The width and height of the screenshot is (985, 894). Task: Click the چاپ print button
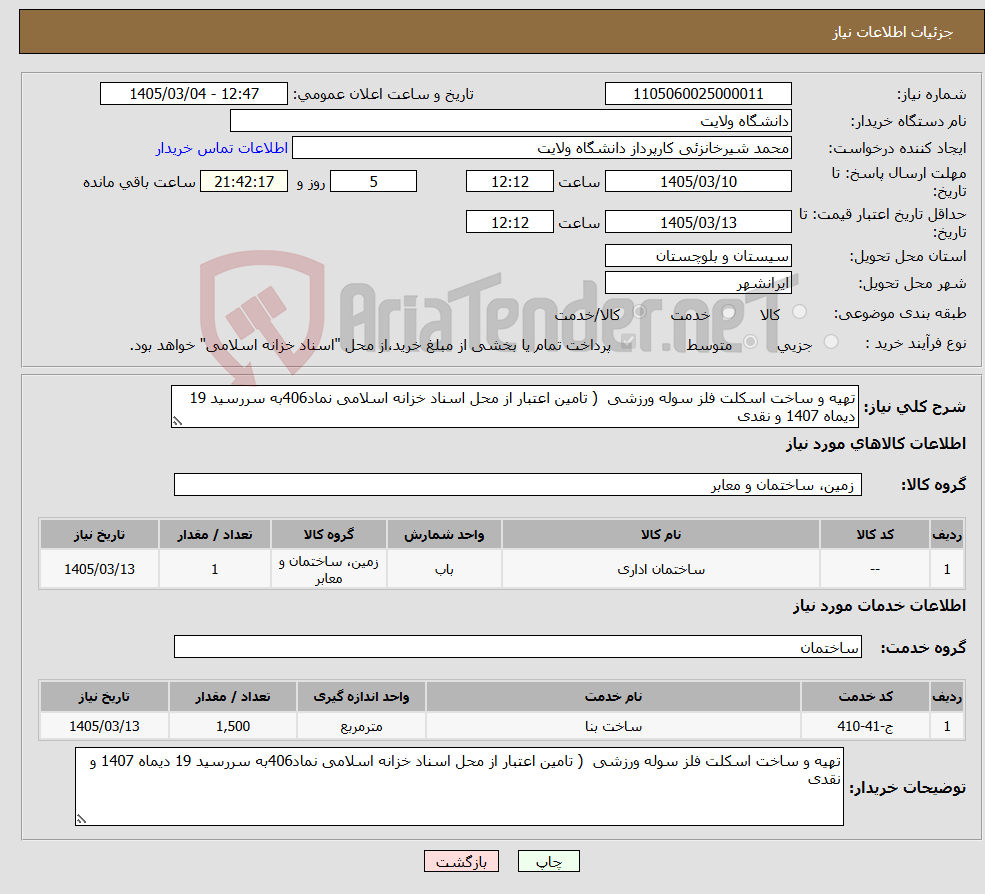(548, 861)
